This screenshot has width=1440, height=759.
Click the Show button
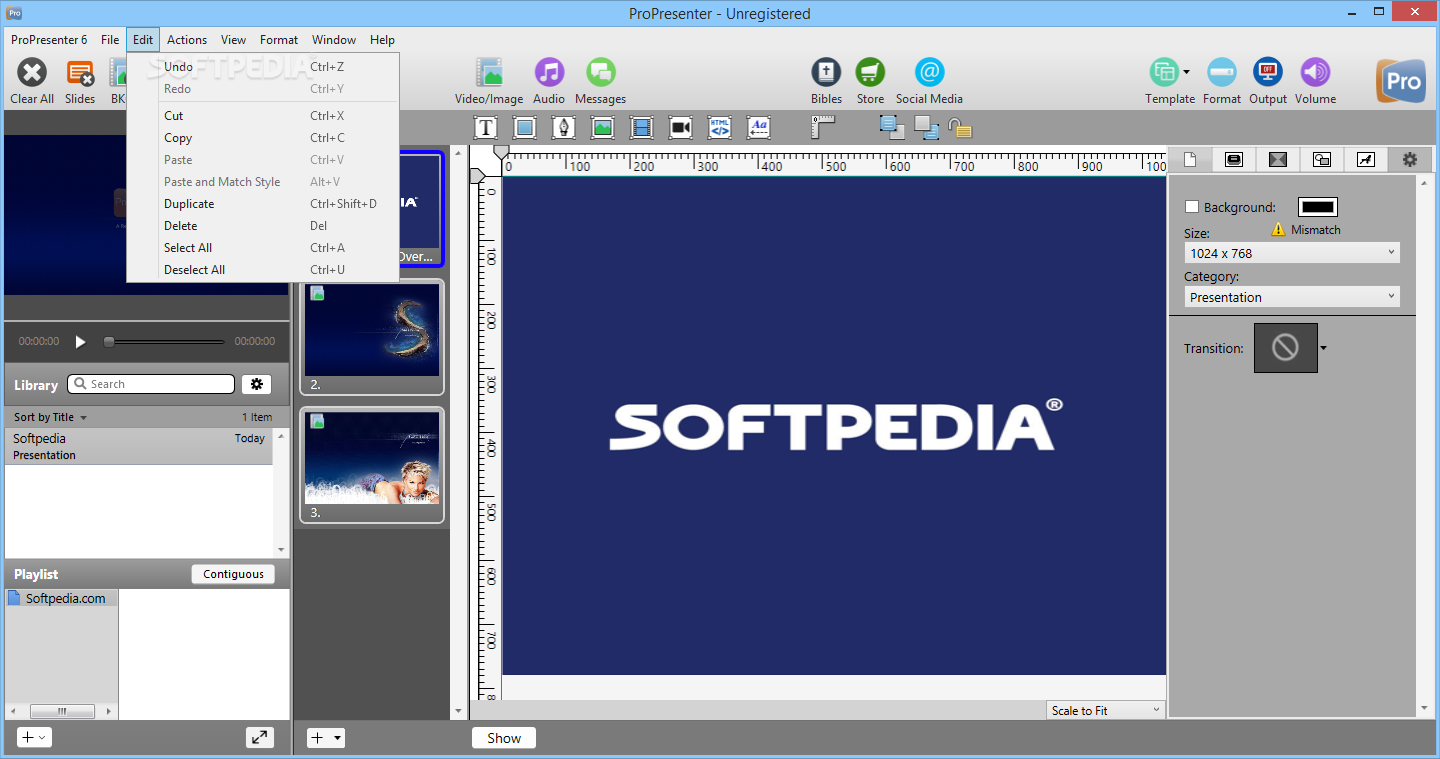coord(504,738)
